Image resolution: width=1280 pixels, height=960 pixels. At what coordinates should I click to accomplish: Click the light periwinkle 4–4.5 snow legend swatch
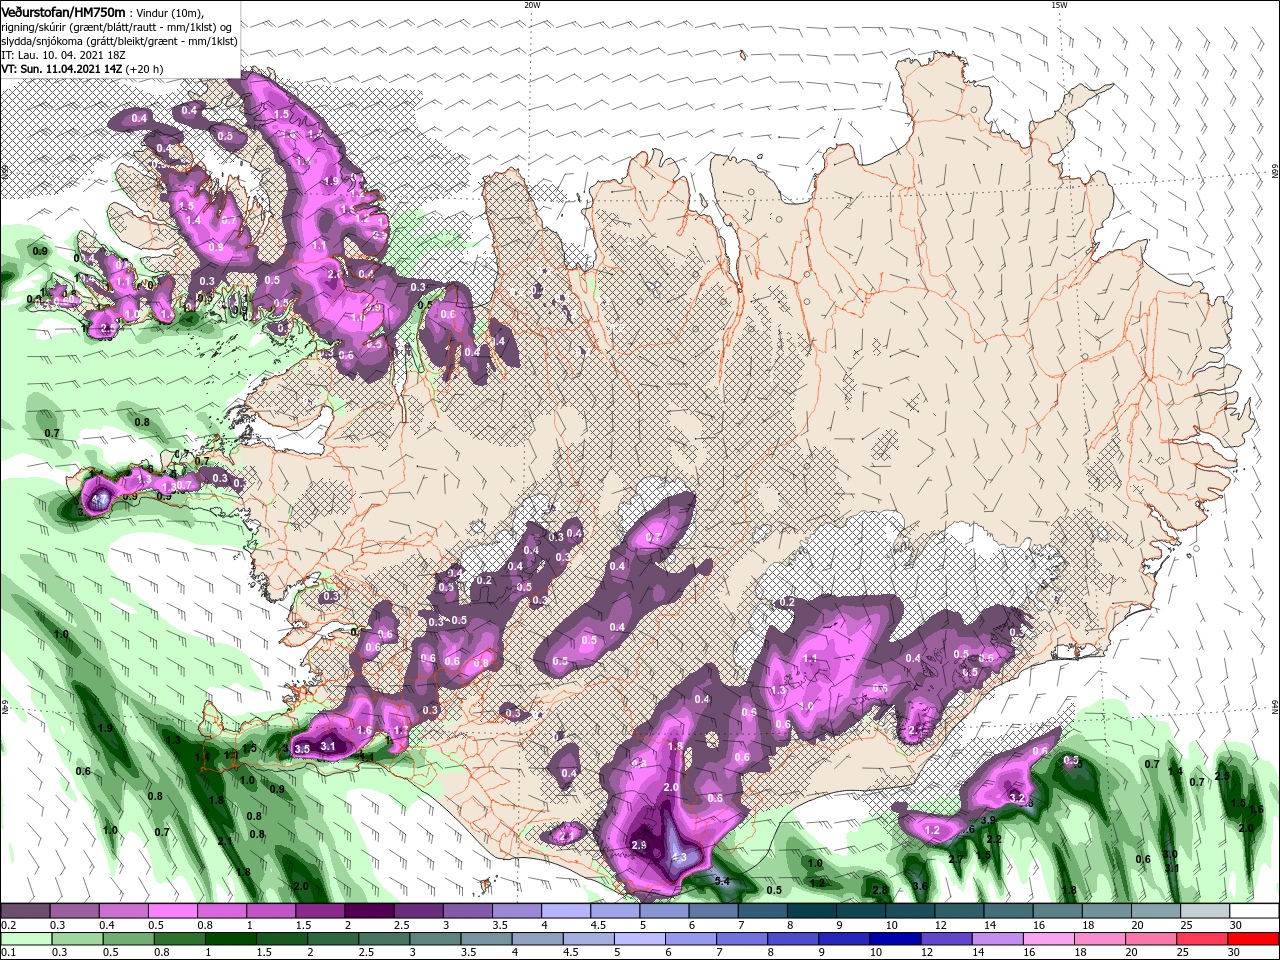[564, 911]
